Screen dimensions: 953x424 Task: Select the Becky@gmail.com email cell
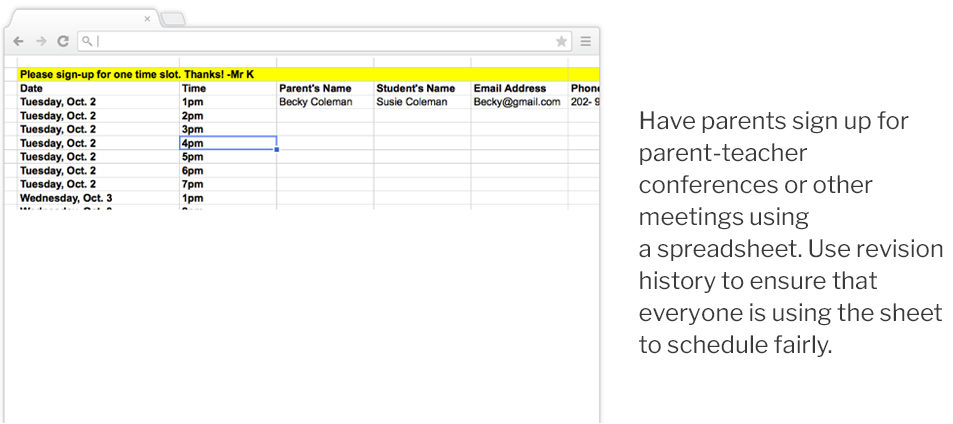pos(519,102)
